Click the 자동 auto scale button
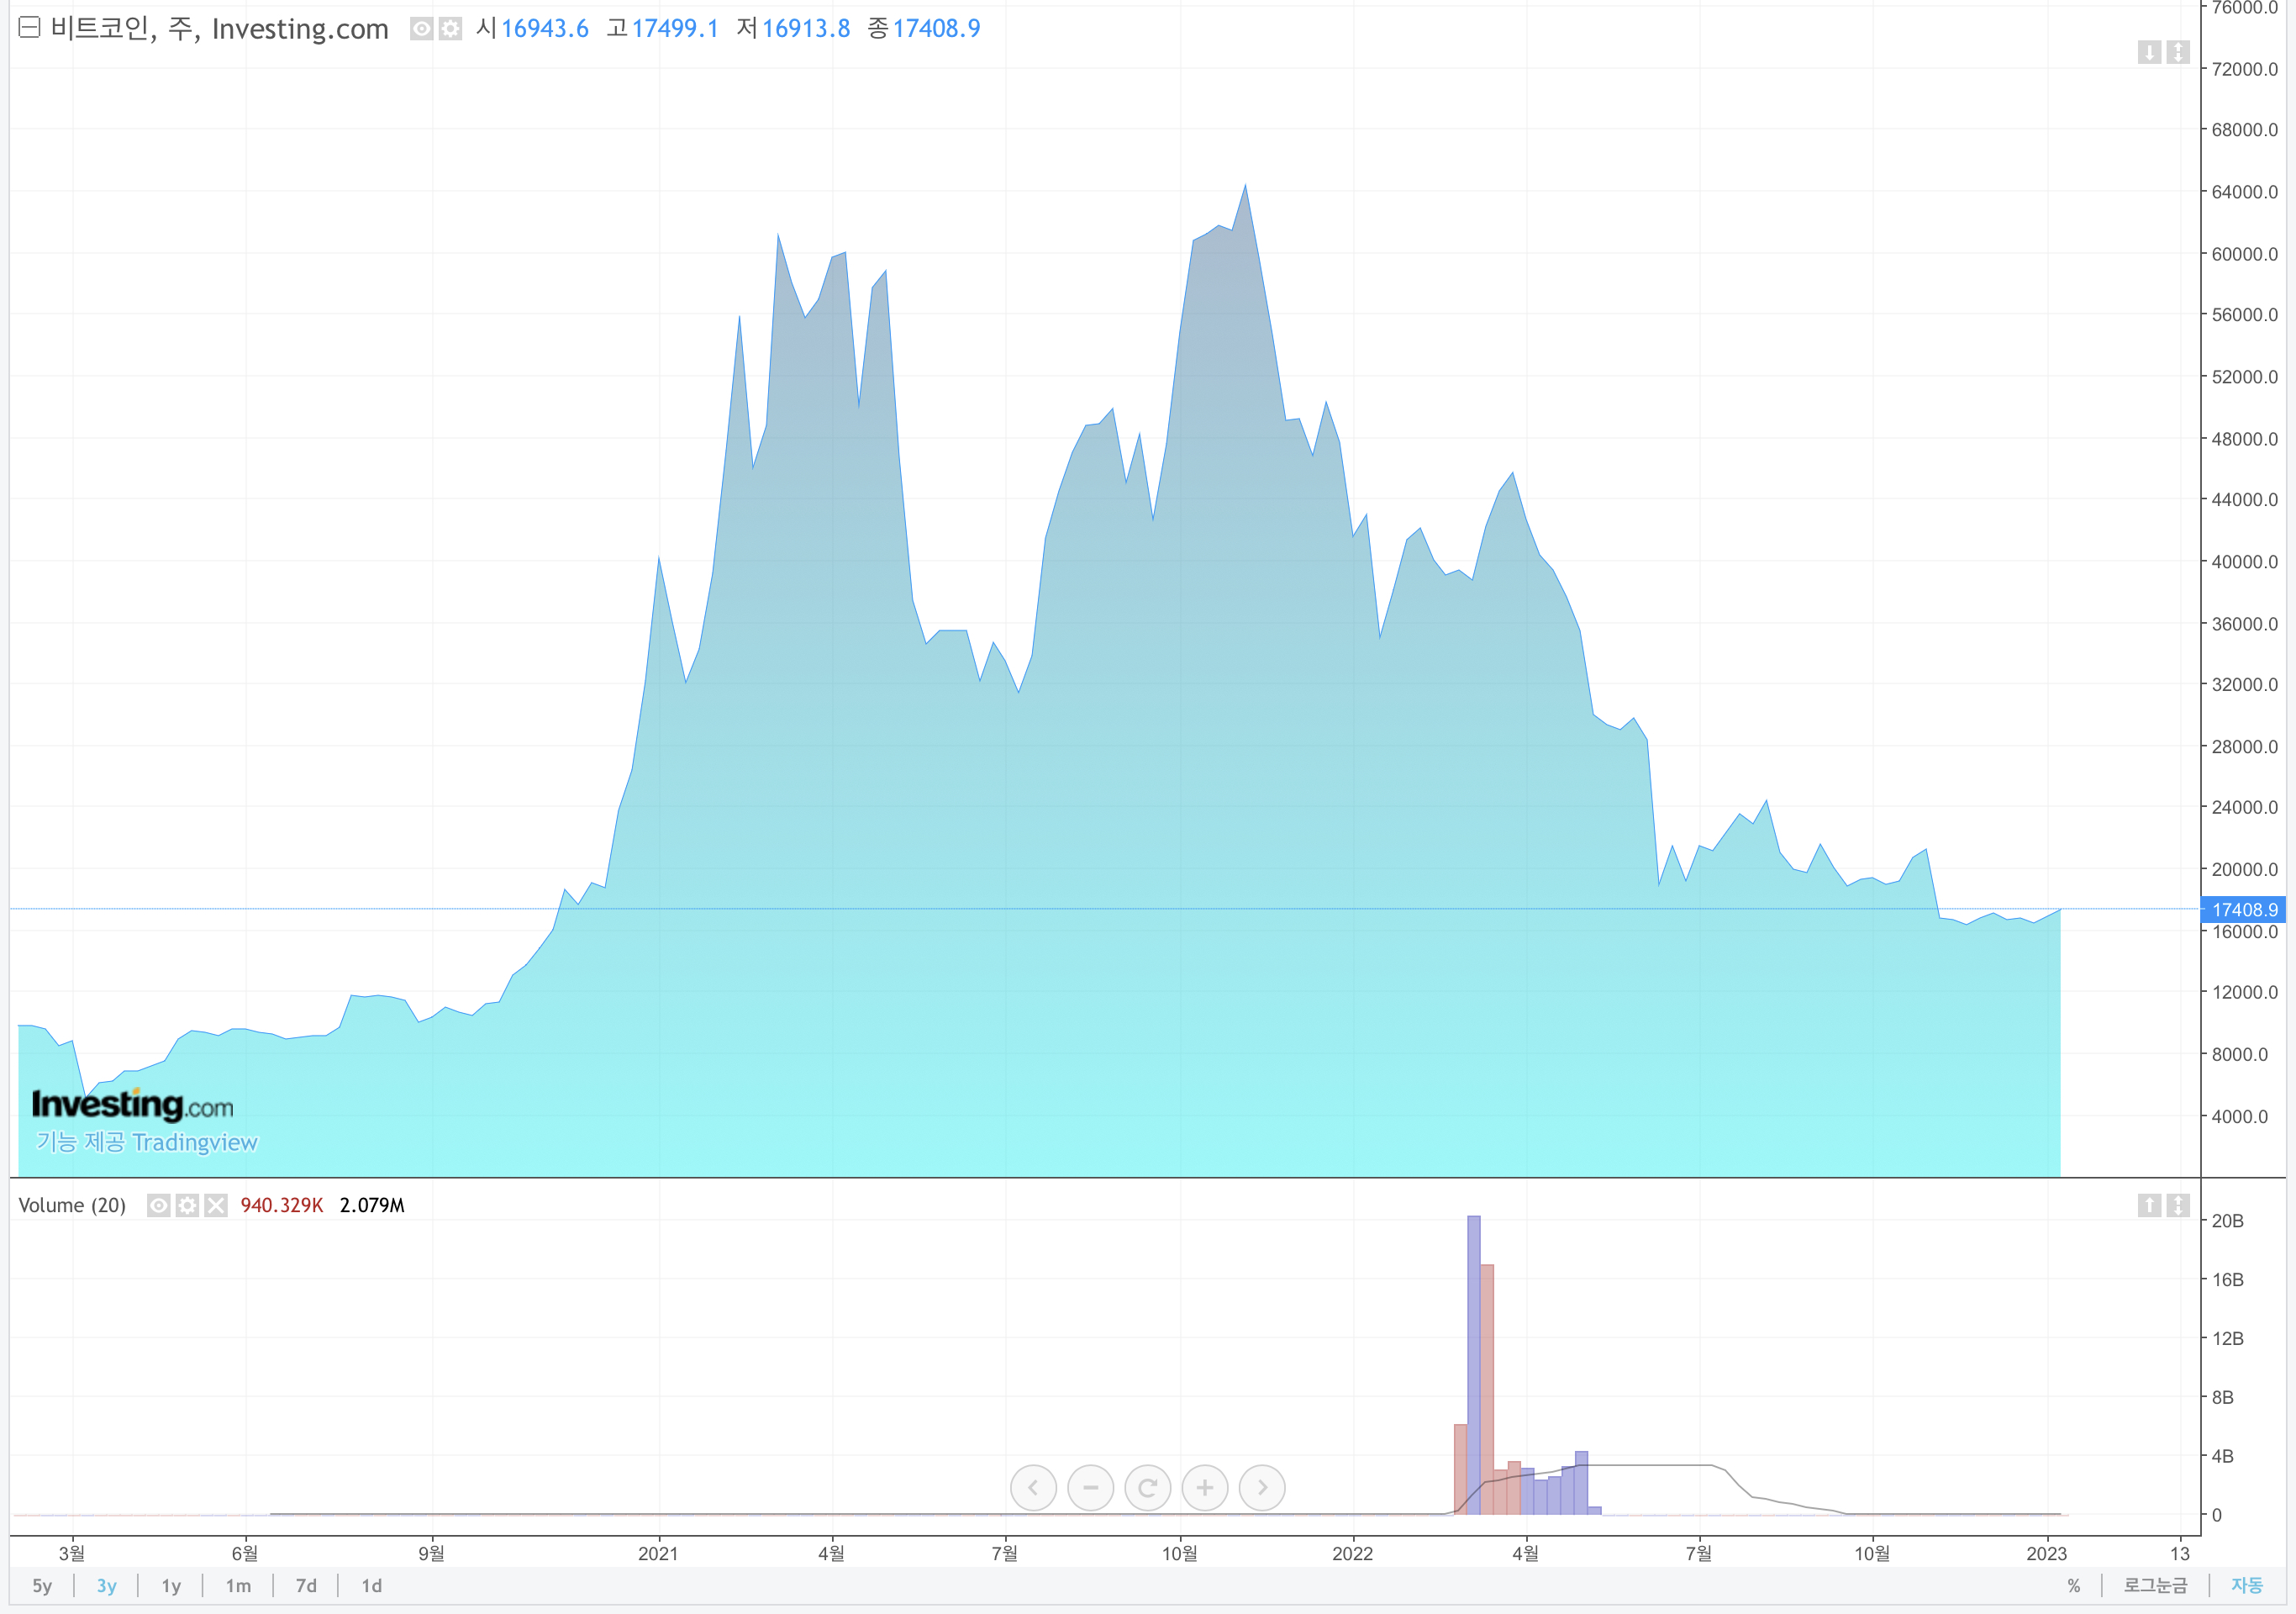This screenshot has height=1614, width=2296. coord(2246,1586)
